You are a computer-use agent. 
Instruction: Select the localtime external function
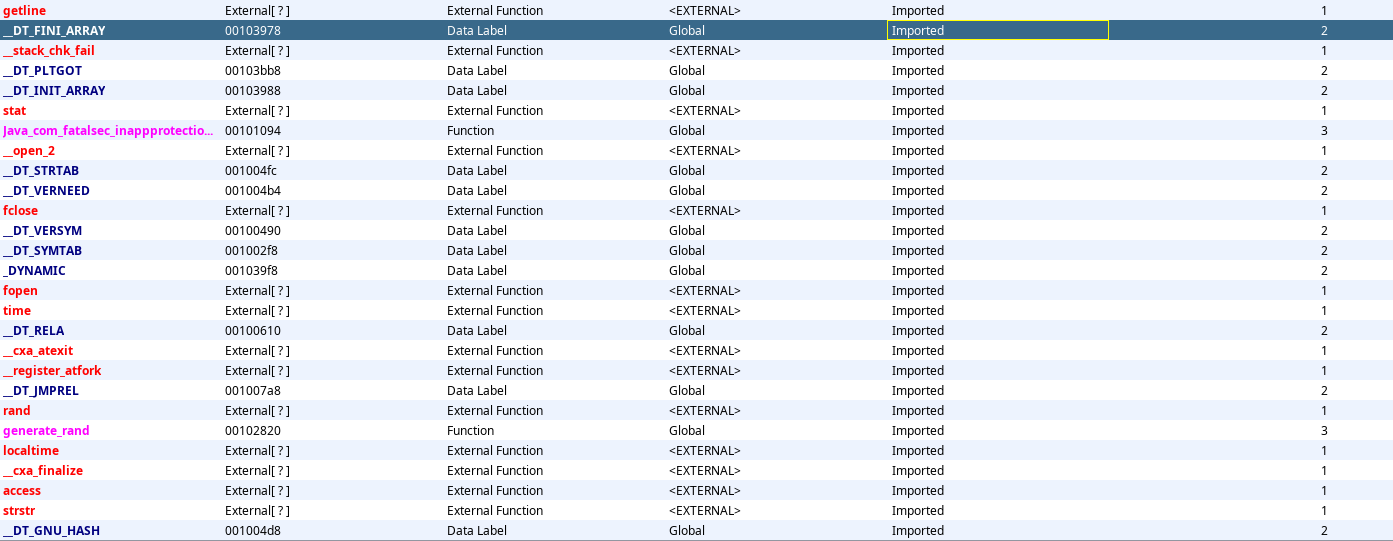31,451
